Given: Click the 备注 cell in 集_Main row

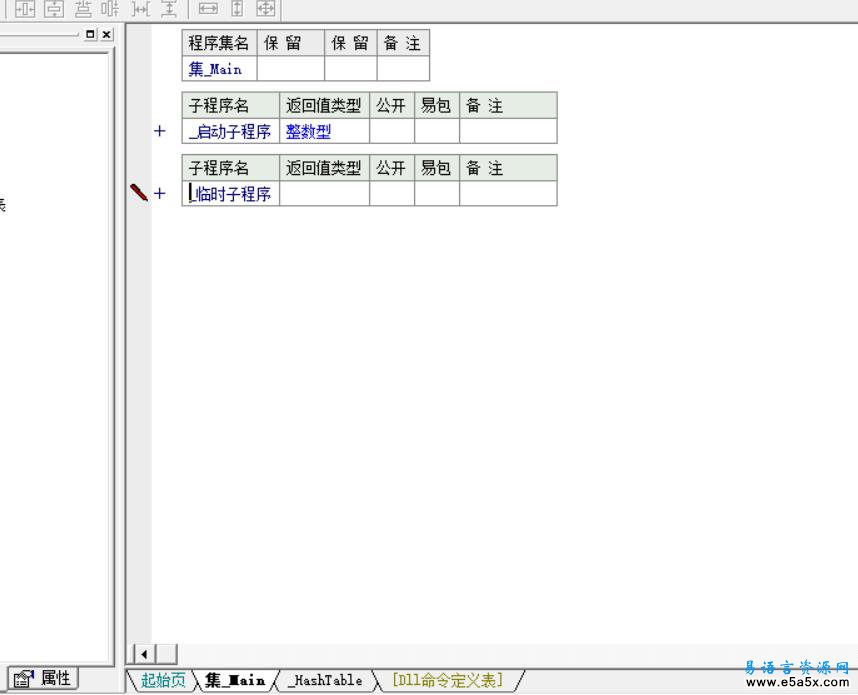Looking at the screenshot, I should pos(403,69).
